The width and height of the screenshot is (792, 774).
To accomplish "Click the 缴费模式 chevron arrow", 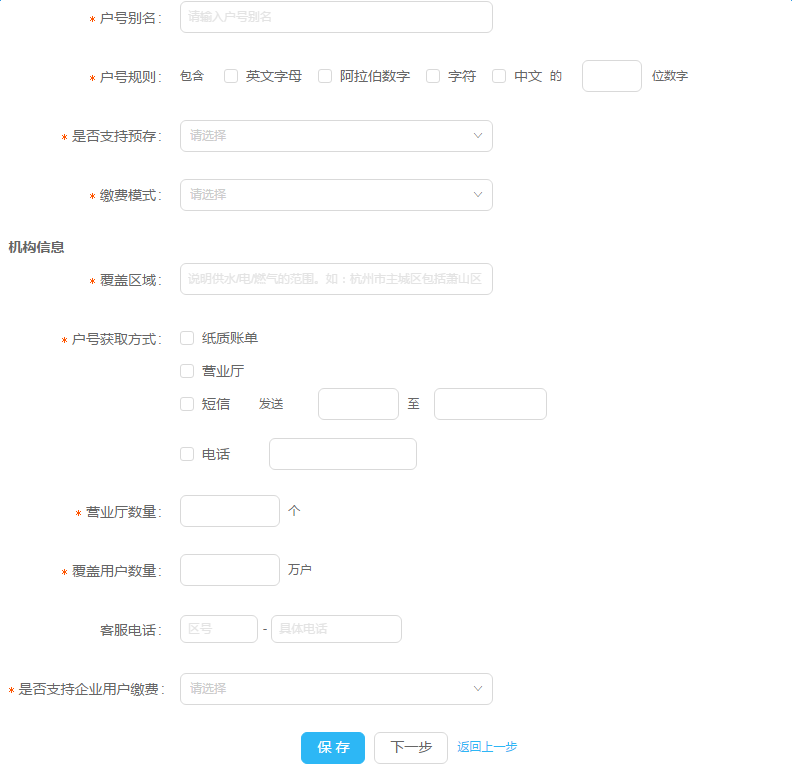I will (478, 195).
